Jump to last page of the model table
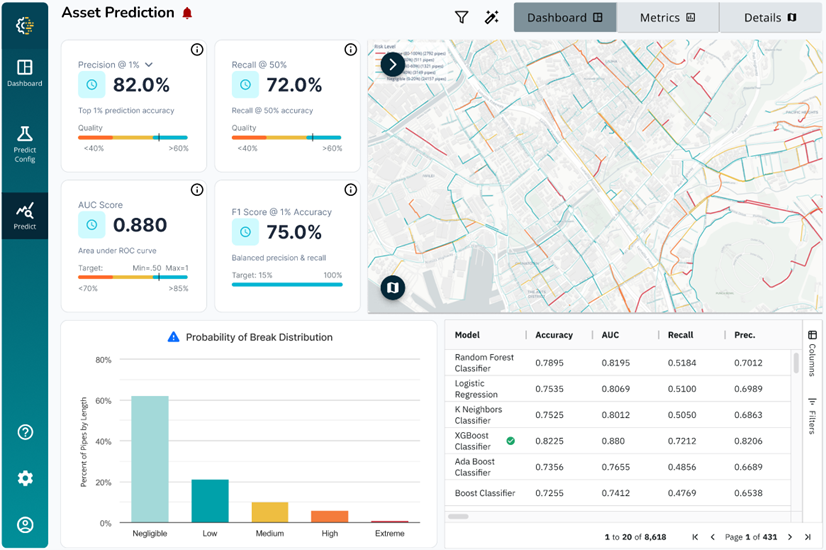This screenshot has height=550, width=826. [807, 537]
